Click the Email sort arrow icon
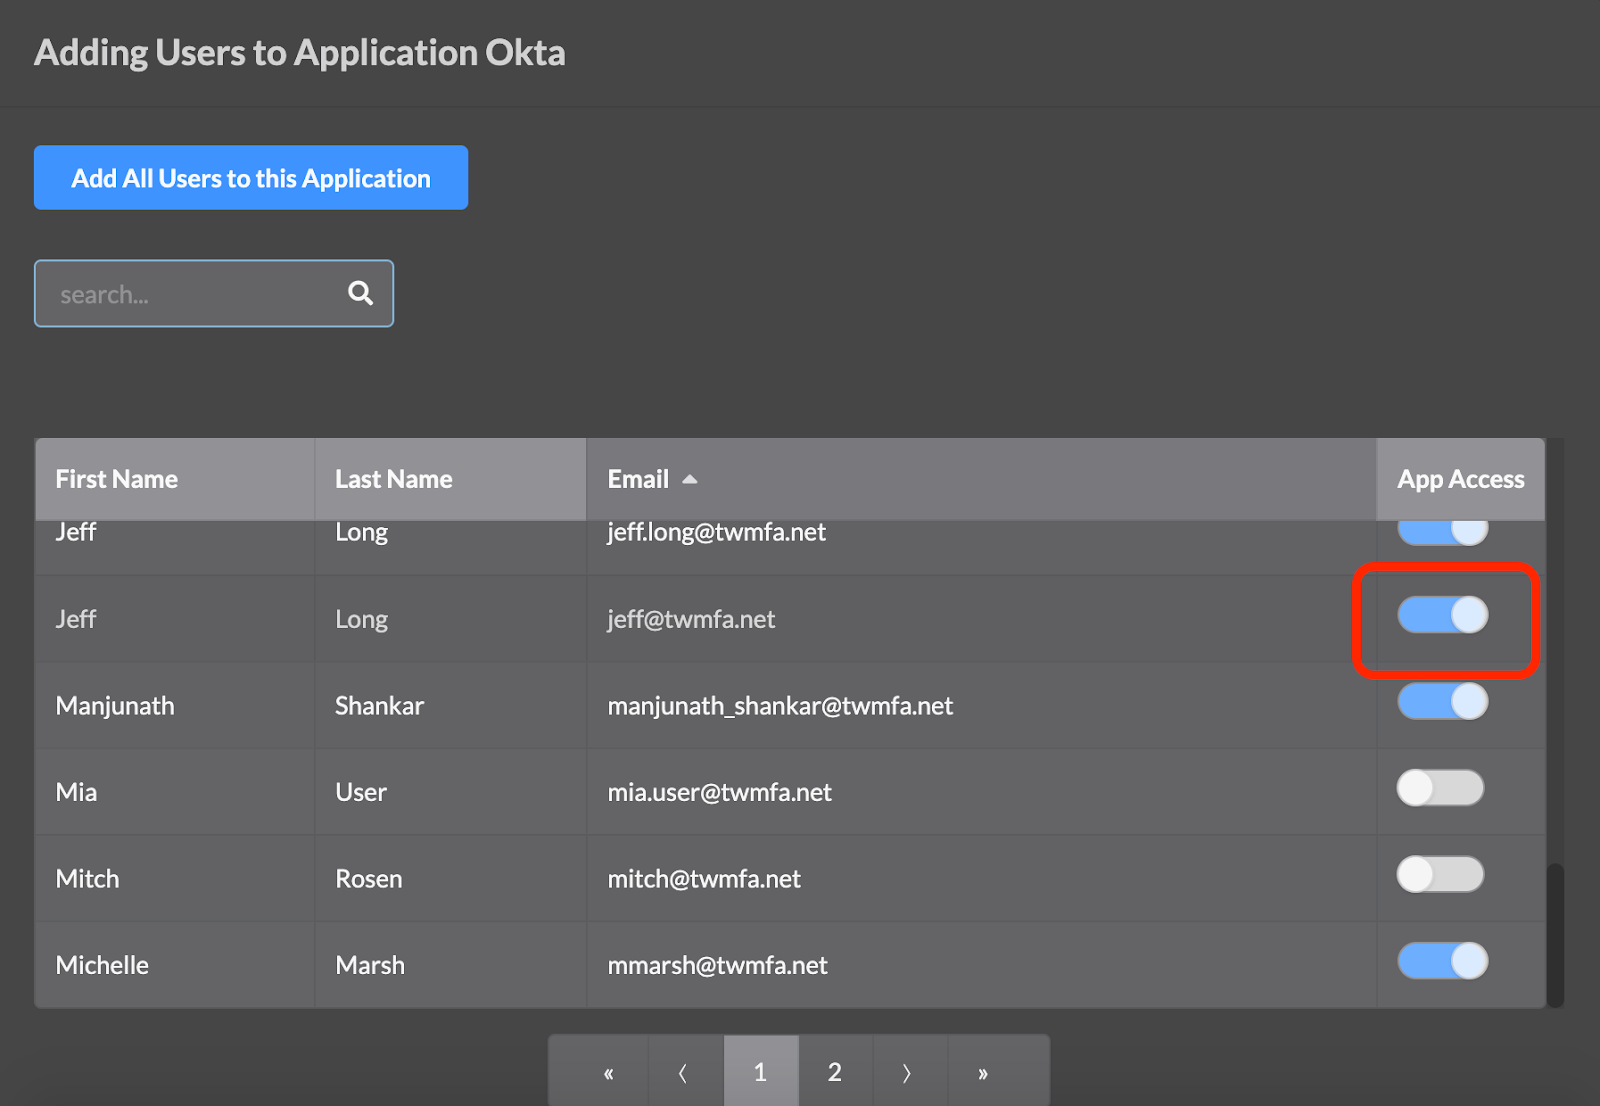This screenshot has width=1600, height=1106. pyautogui.click(x=689, y=480)
